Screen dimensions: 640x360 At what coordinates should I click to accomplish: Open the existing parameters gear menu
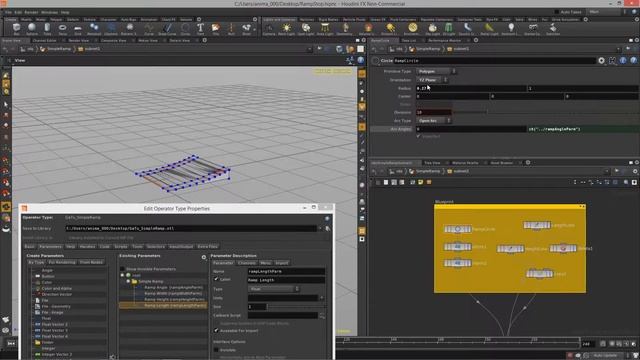tap(204, 257)
